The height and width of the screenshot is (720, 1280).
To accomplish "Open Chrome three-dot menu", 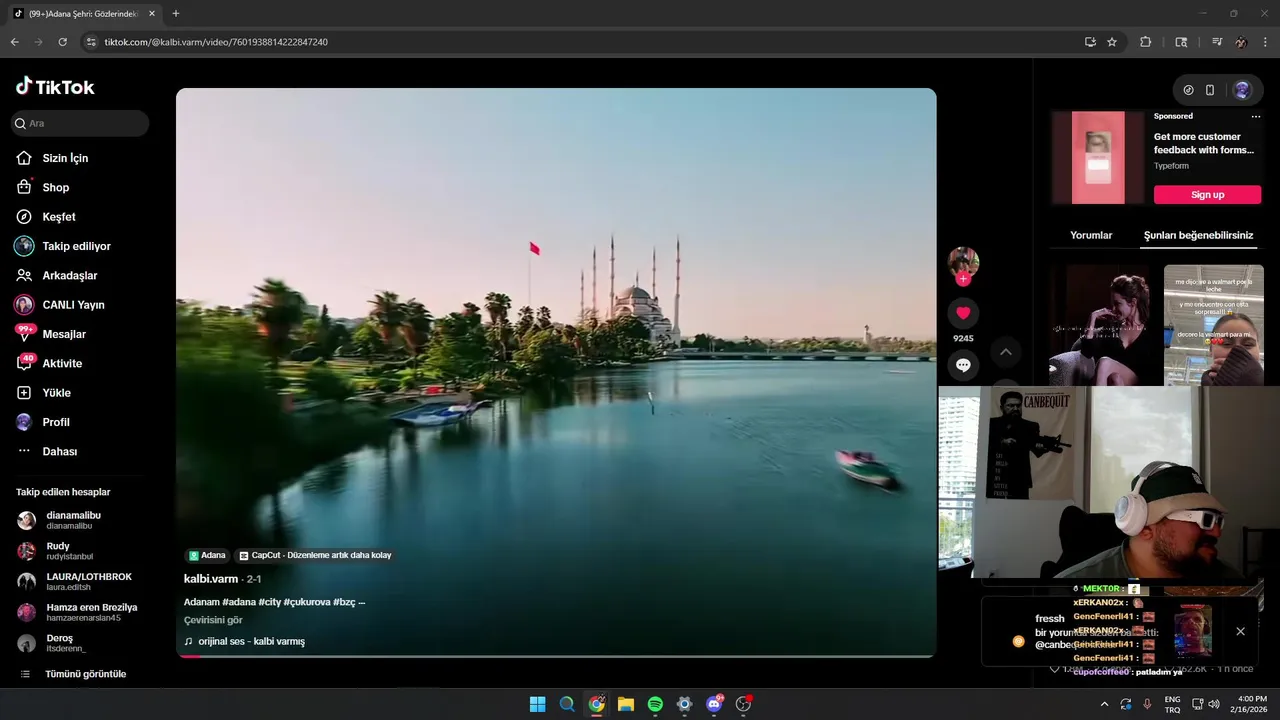I will point(1266,42).
